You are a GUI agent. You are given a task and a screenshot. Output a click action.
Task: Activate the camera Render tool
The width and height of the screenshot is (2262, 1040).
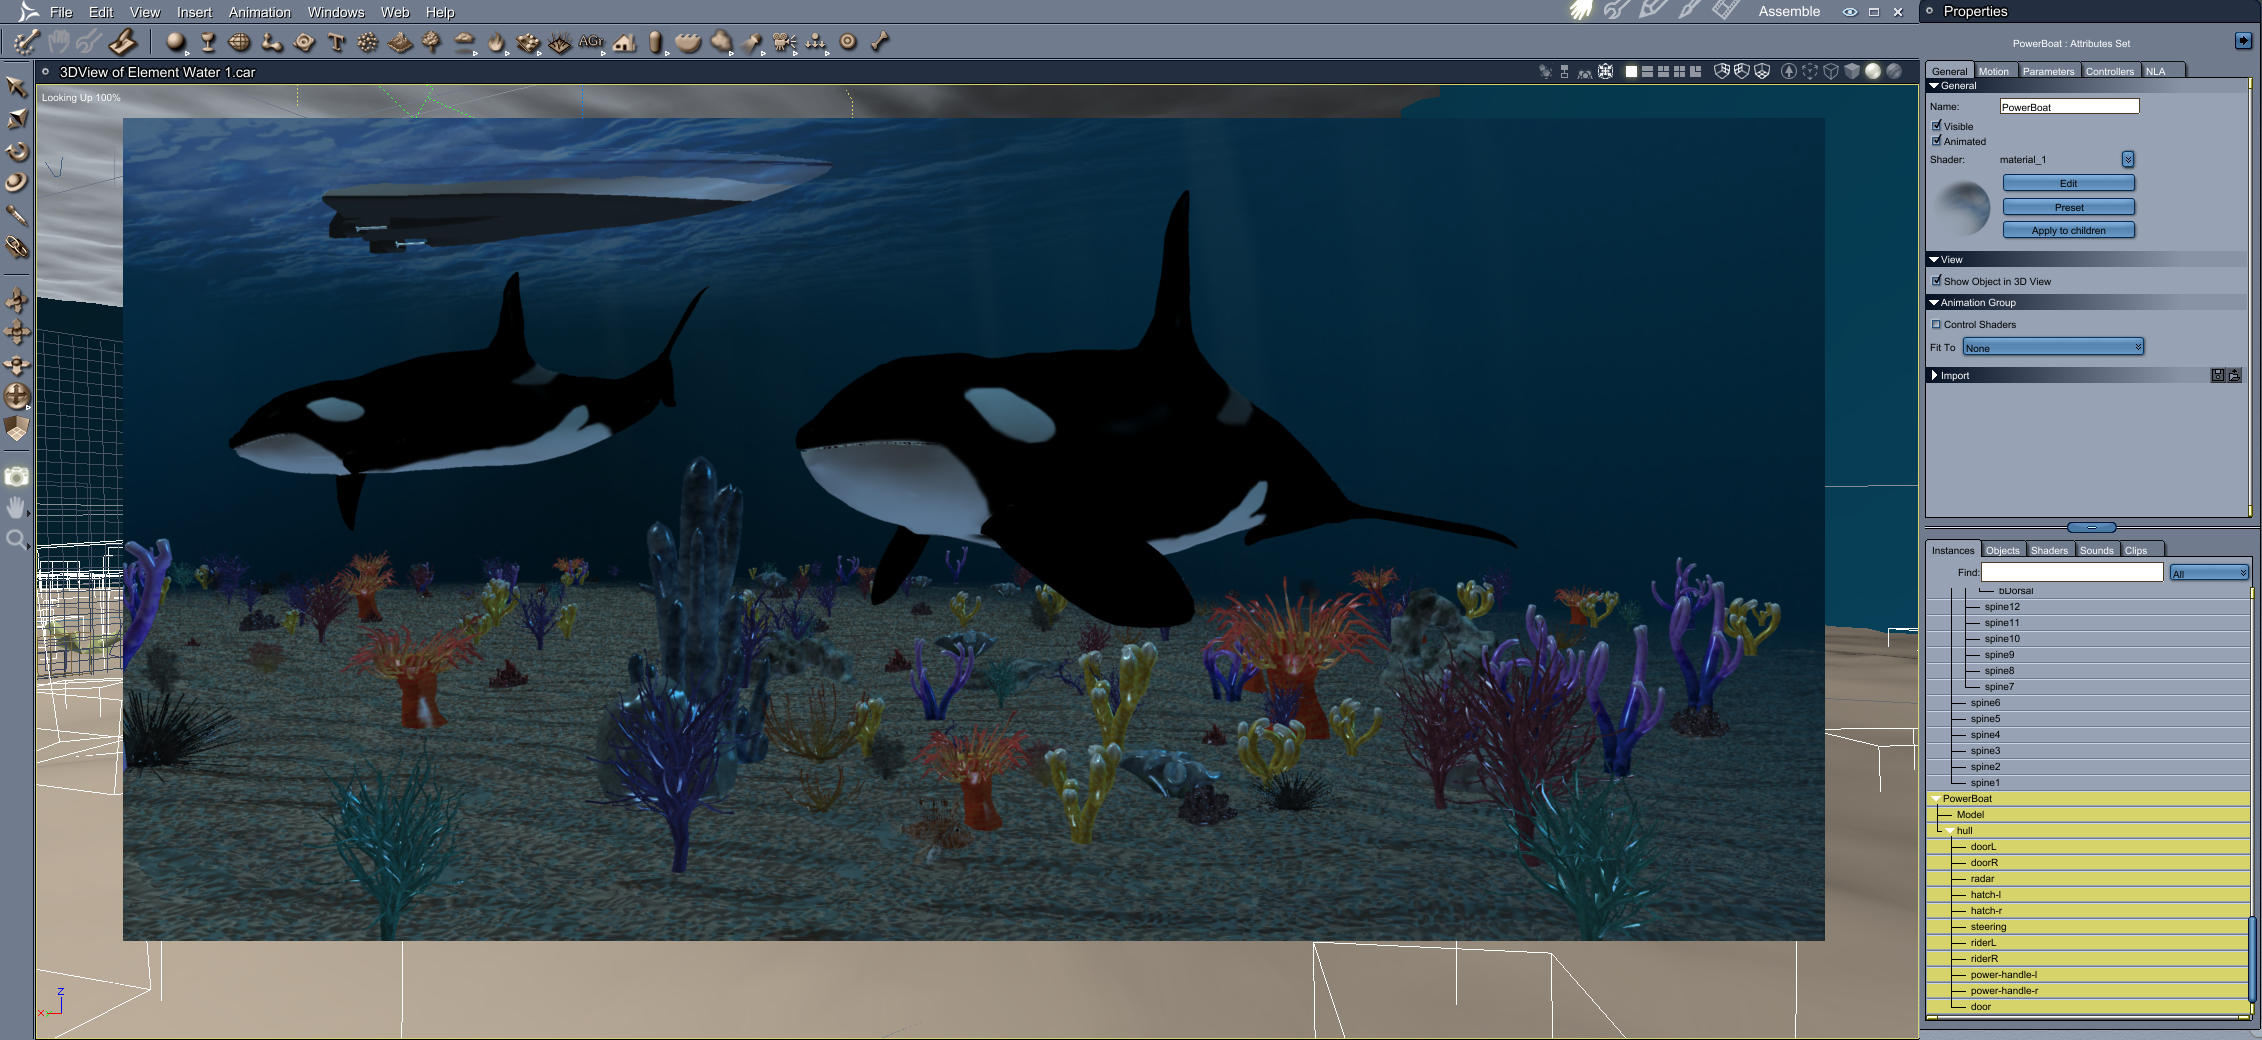[x=16, y=477]
